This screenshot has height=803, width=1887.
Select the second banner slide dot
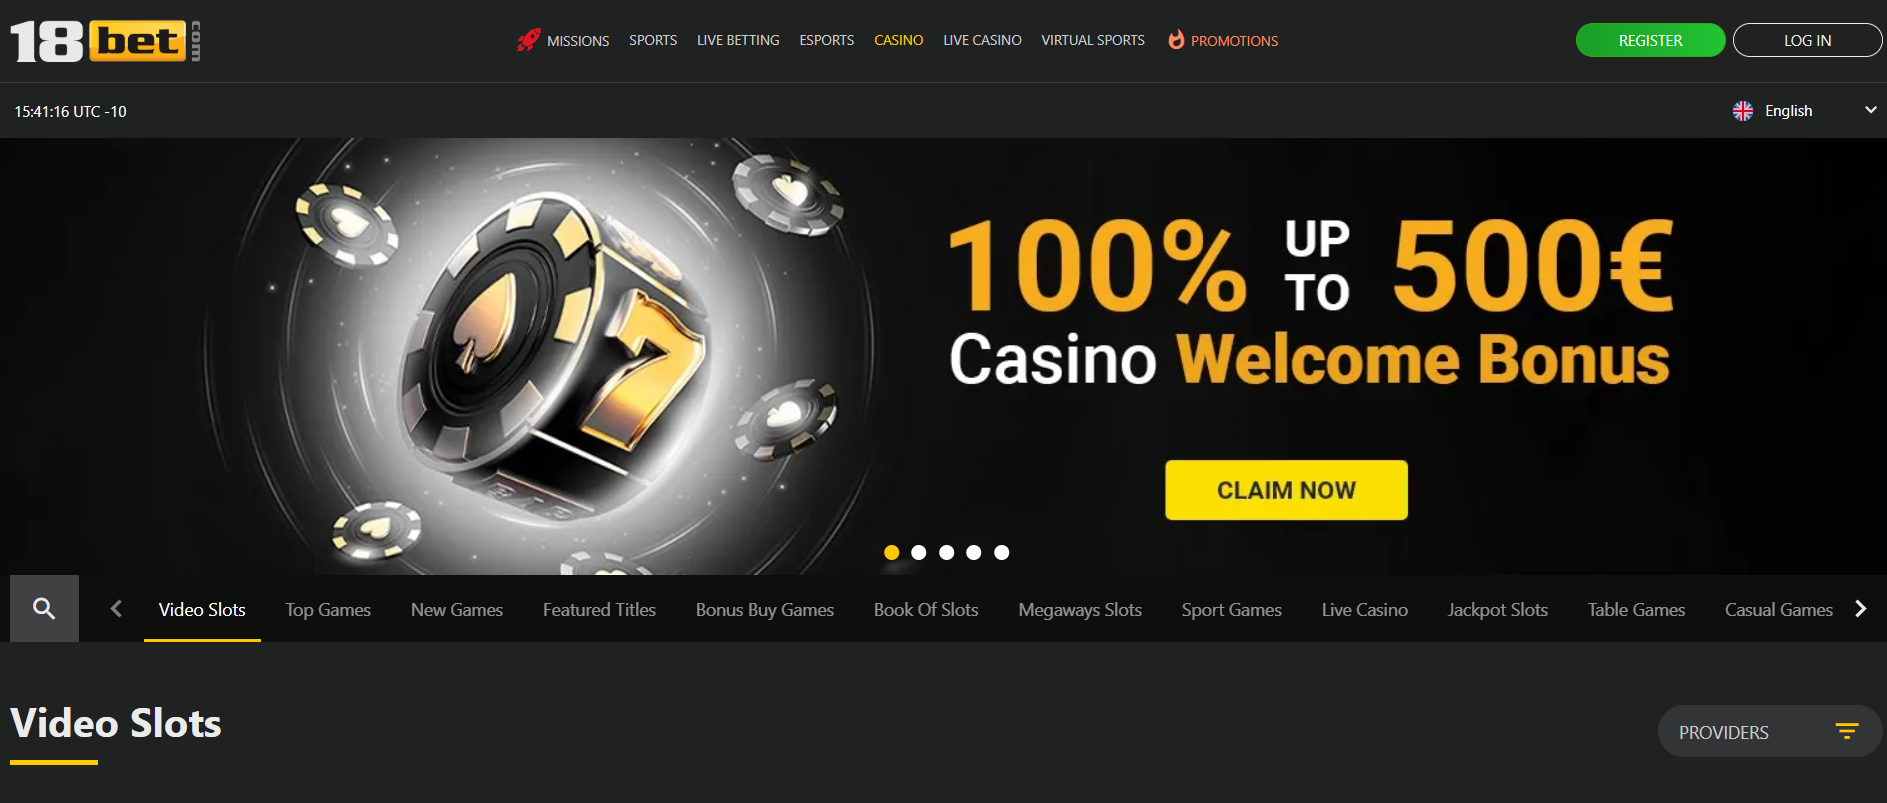[919, 552]
